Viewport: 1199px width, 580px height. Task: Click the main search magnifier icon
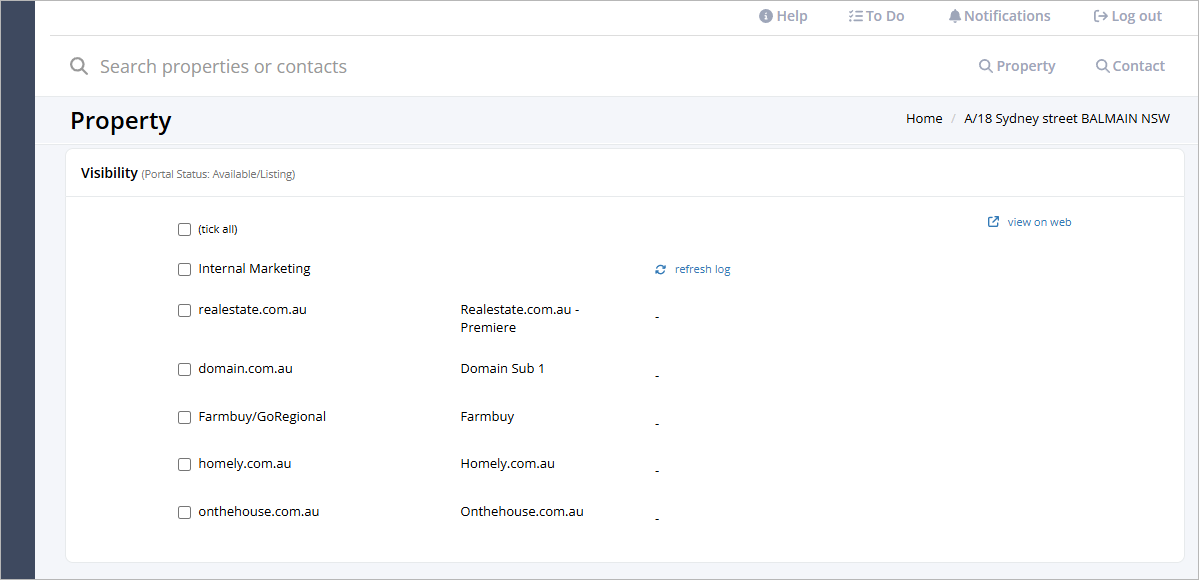pyautogui.click(x=79, y=66)
